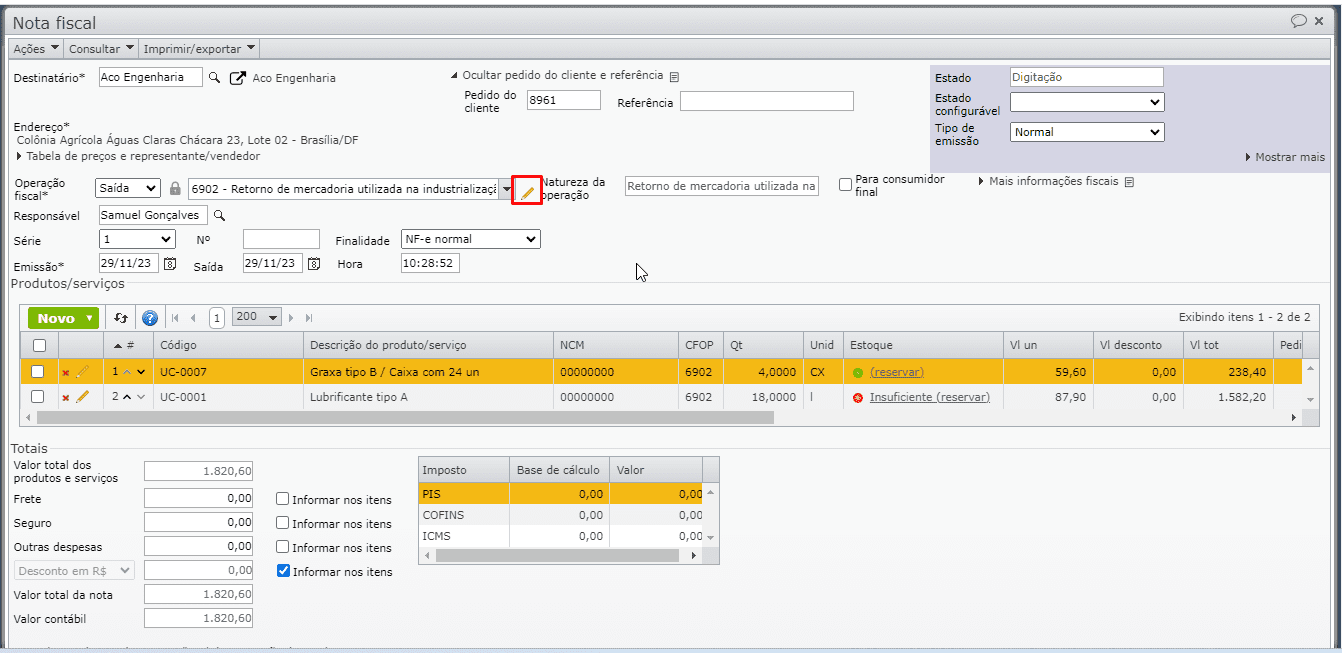The height and width of the screenshot is (653, 1342).
Task: Open the Tipo de emissão dropdown
Action: (x=1087, y=132)
